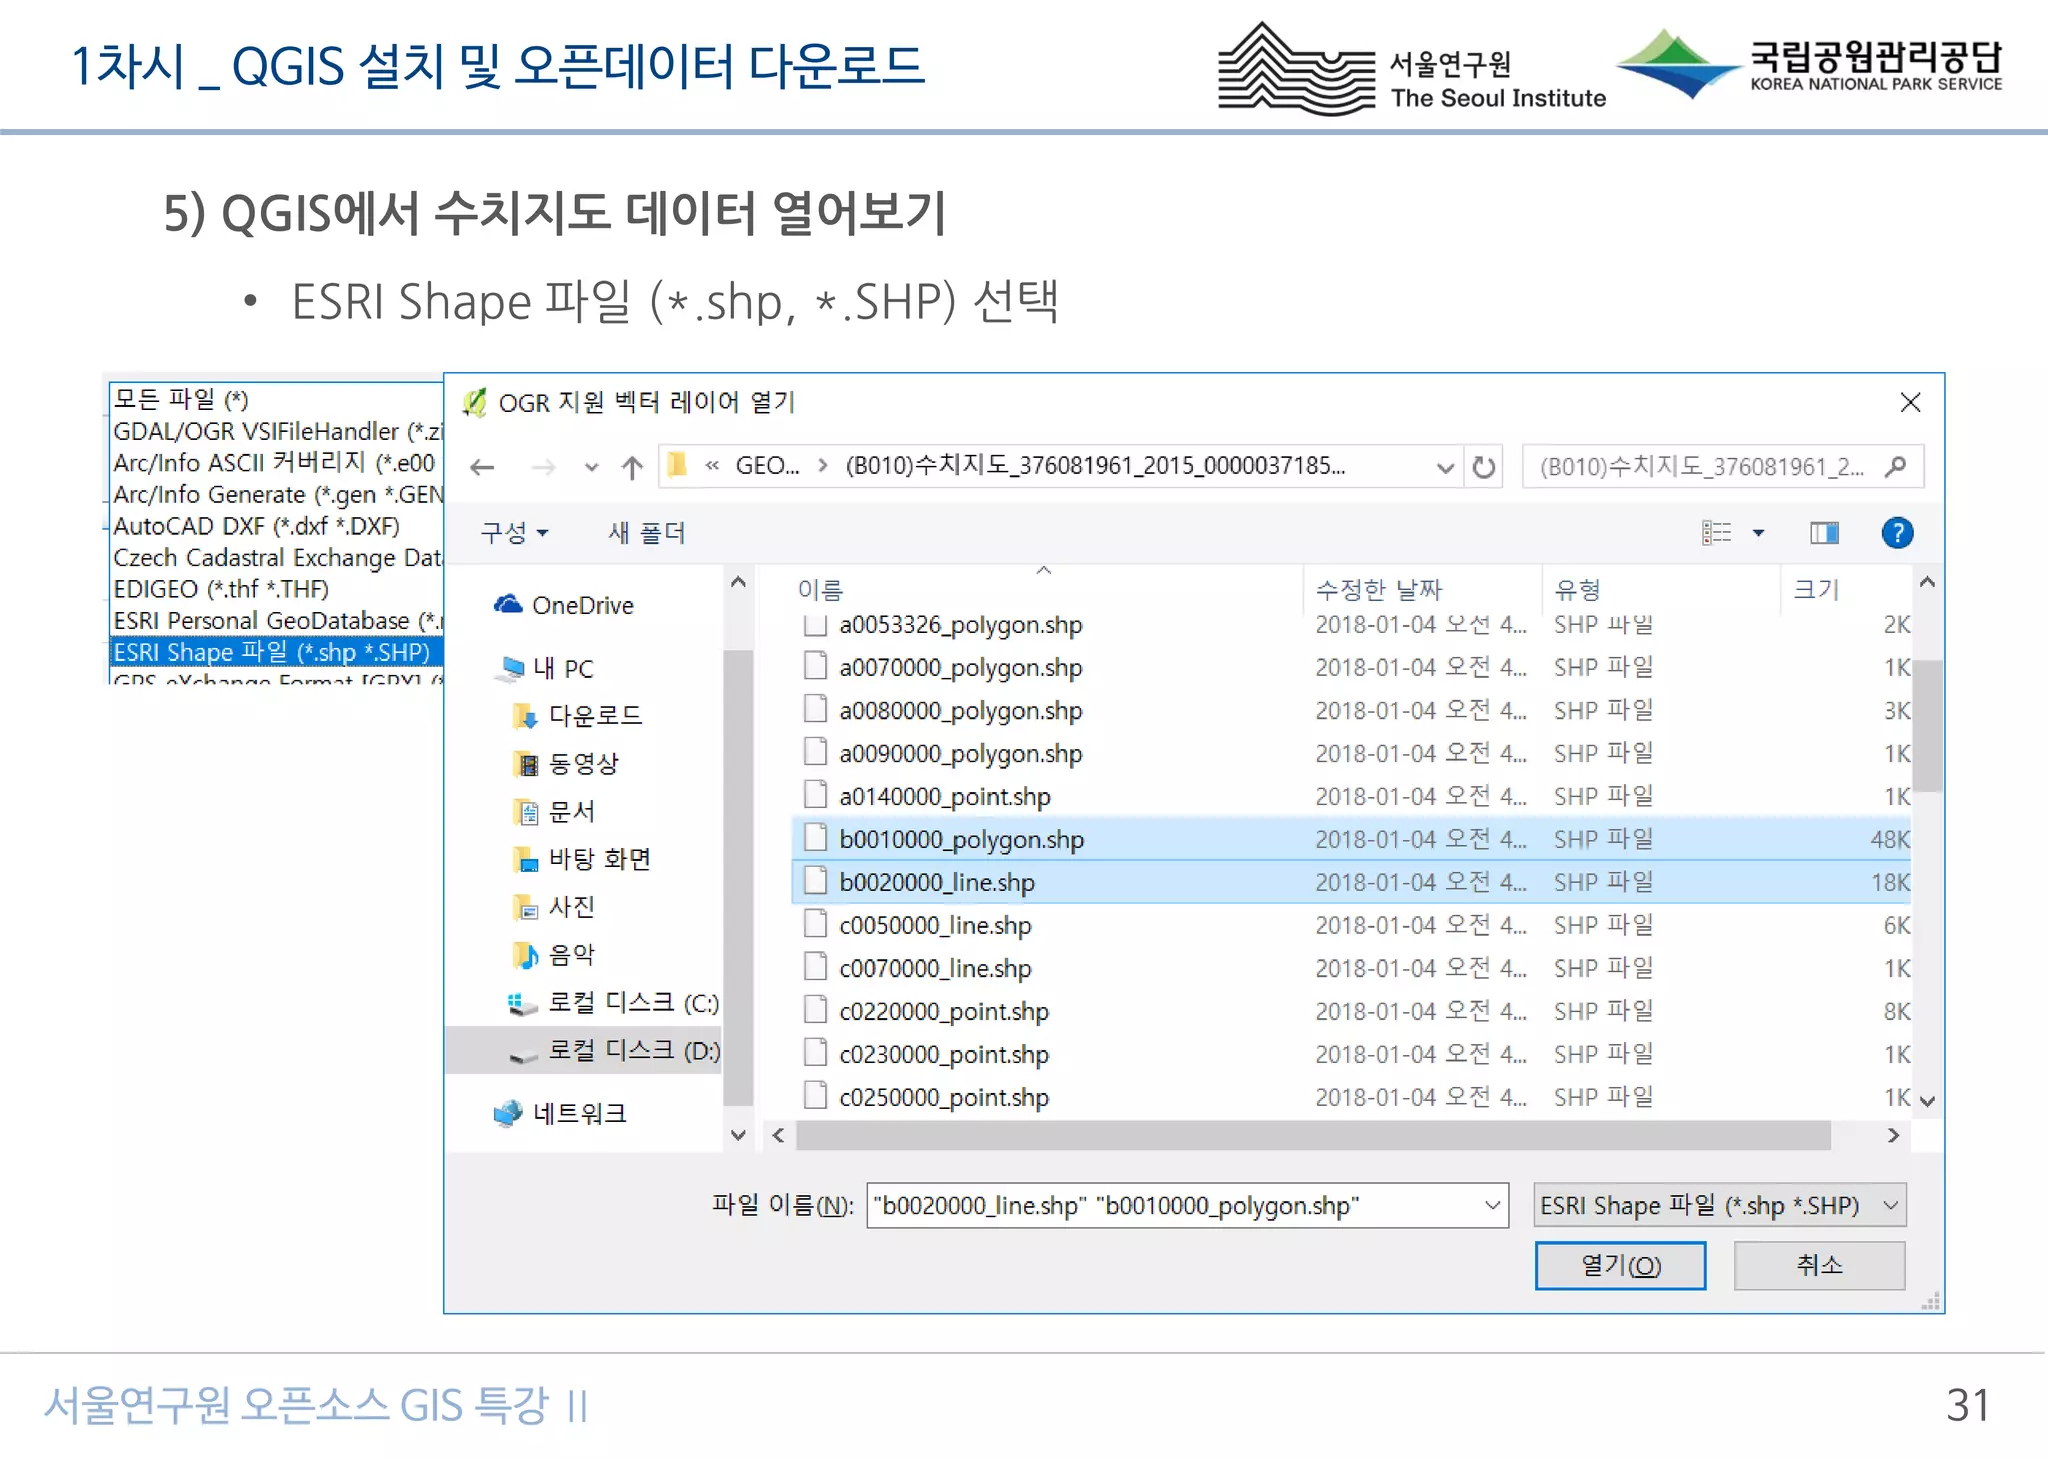Image resolution: width=2048 pixels, height=1459 pixels.
Task: Open the 구성 menu
Action: tap(514, 533)
